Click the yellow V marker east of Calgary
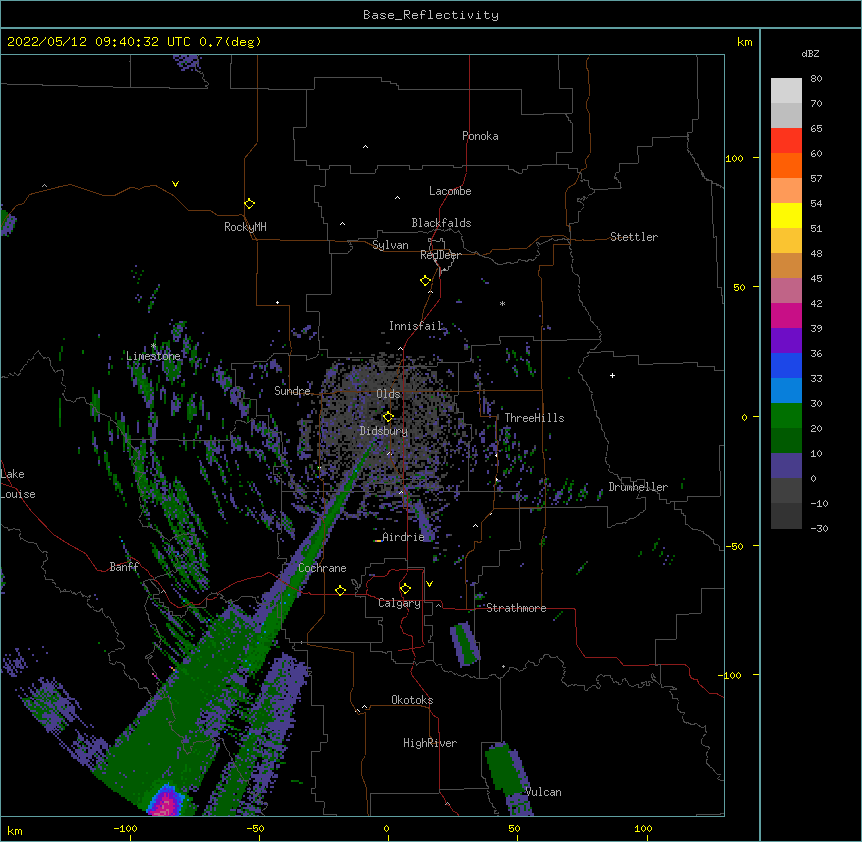The image size is (862, 842). coord(429,584)
